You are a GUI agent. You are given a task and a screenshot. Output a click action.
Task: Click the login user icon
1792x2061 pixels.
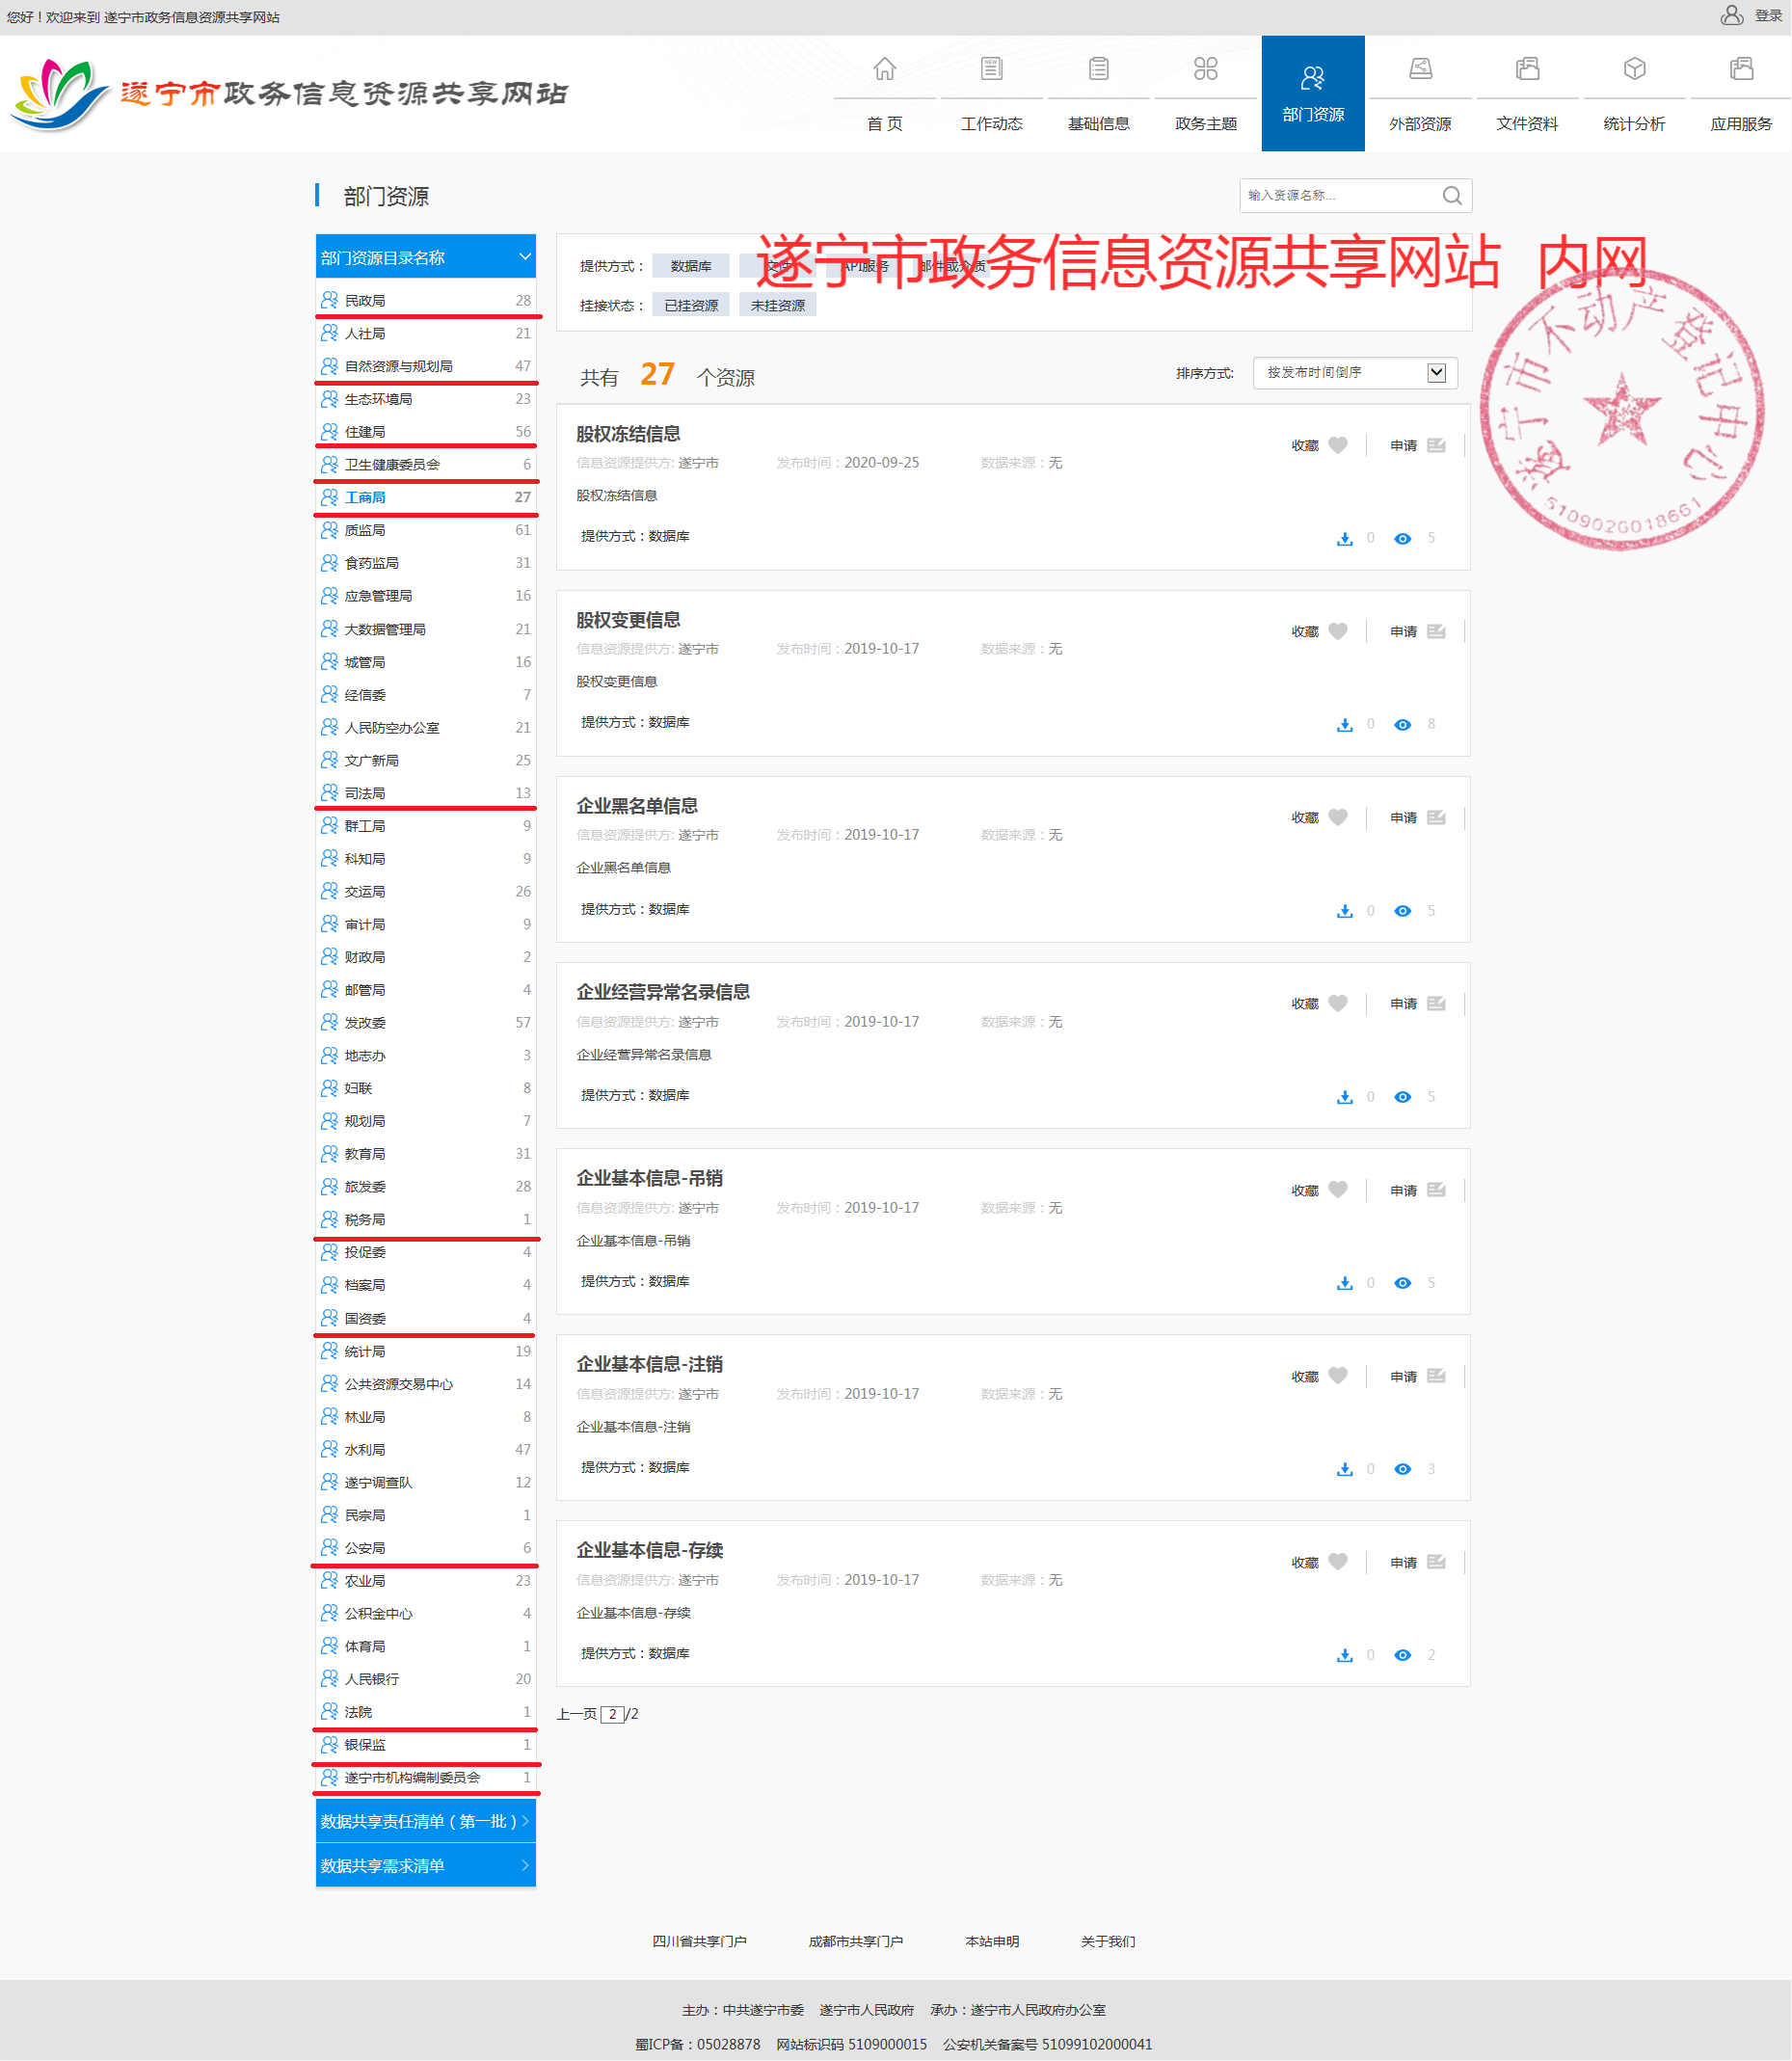(x=1731, y=16)
